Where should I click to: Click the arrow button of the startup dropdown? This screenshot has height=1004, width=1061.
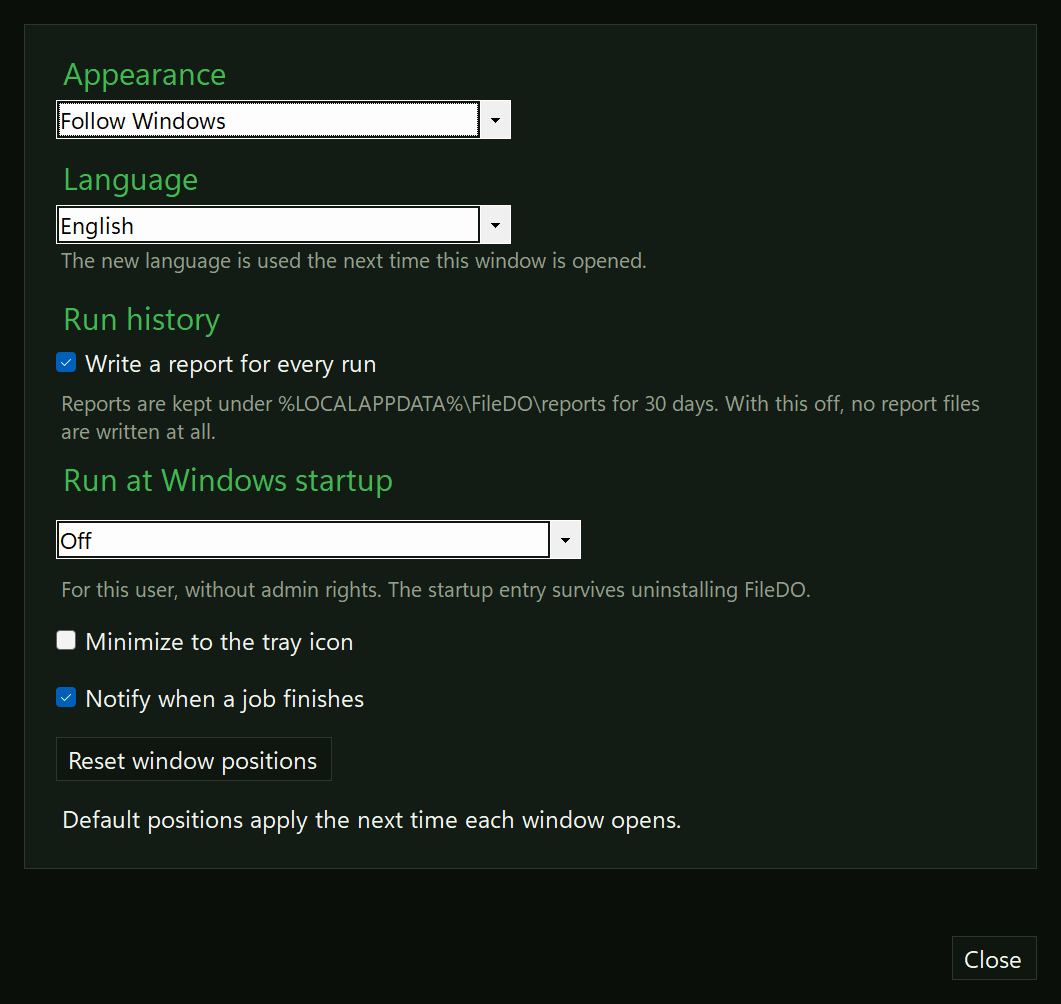tap(565, 539)
